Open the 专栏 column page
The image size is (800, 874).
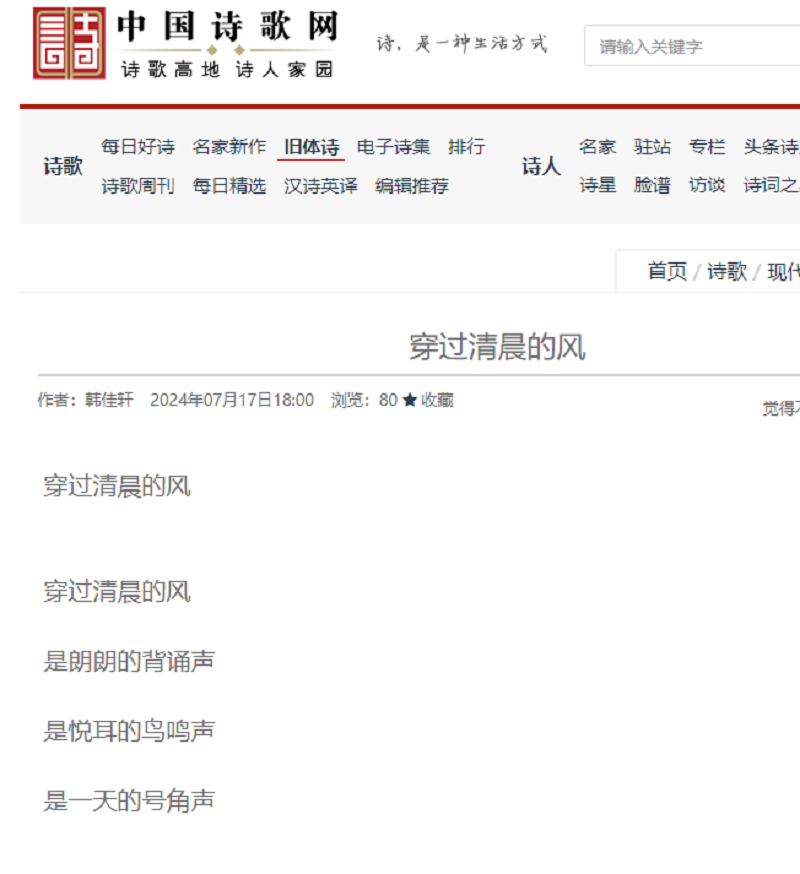coord(707,147)
